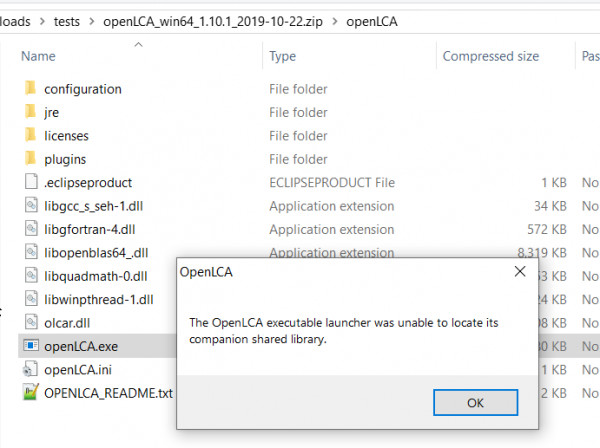Expand the chevron before openLCA breadcrumb
Viewport: 600px width, 448px height.
point(335,21)
